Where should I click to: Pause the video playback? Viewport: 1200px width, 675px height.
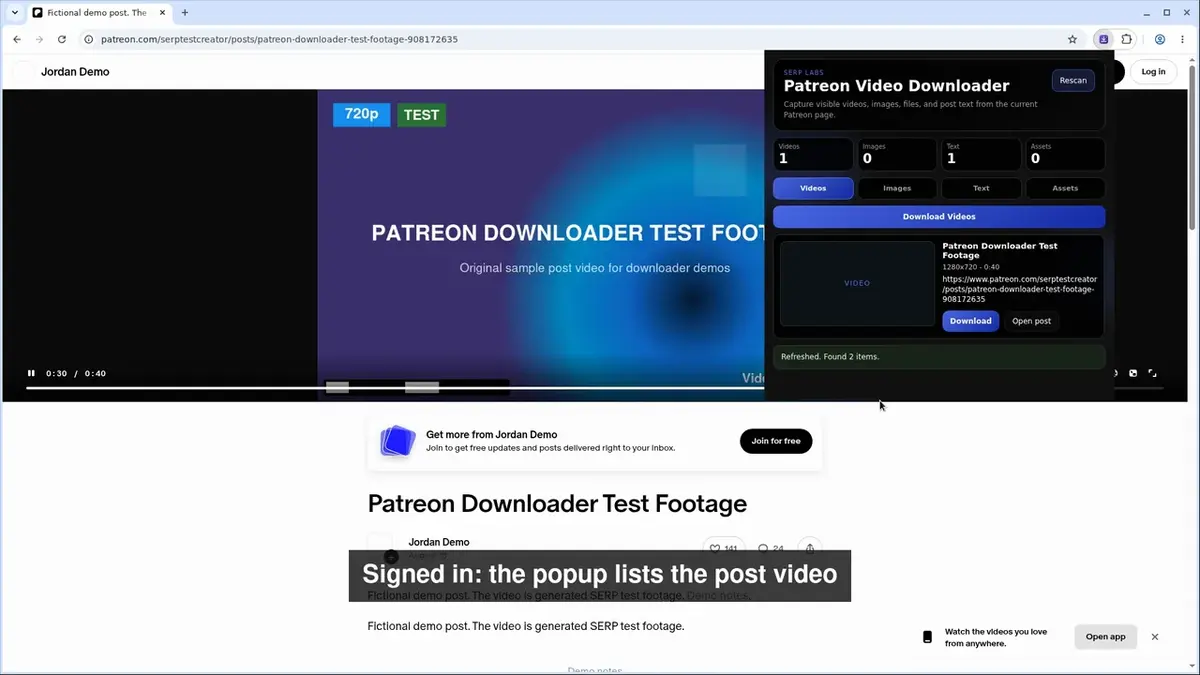(31, 373)
